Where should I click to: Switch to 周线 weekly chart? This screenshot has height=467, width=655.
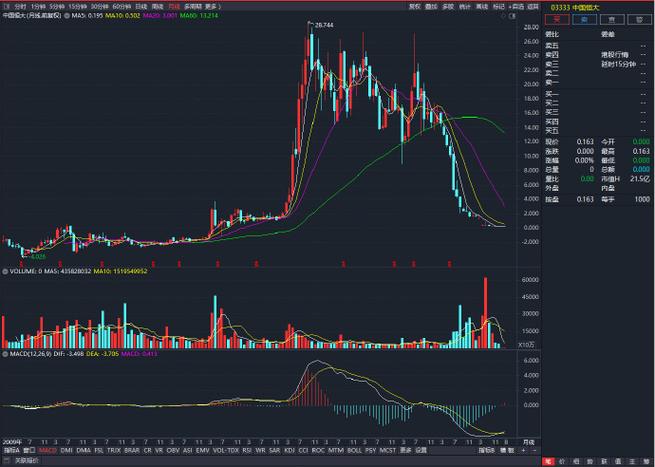click(x=157, y=7)
